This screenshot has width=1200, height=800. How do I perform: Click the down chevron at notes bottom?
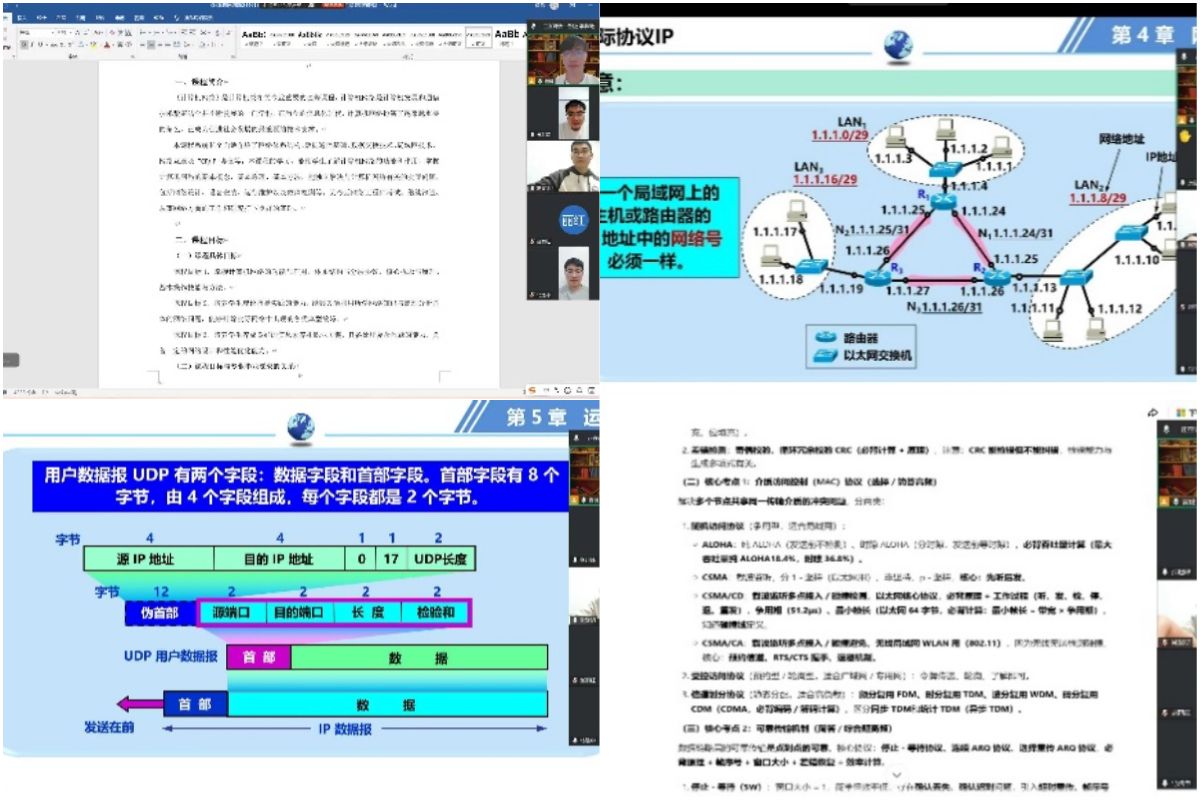tap(896, 774)
